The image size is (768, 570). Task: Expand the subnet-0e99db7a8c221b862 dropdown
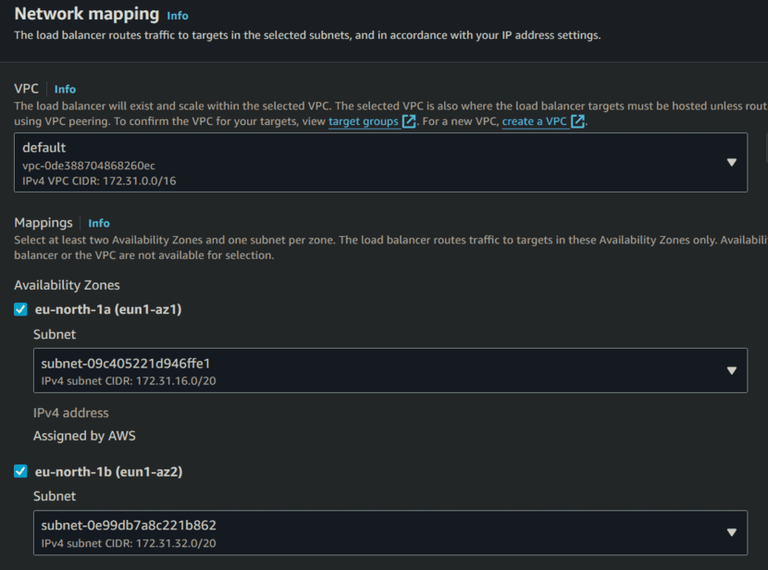coord(380,533)
